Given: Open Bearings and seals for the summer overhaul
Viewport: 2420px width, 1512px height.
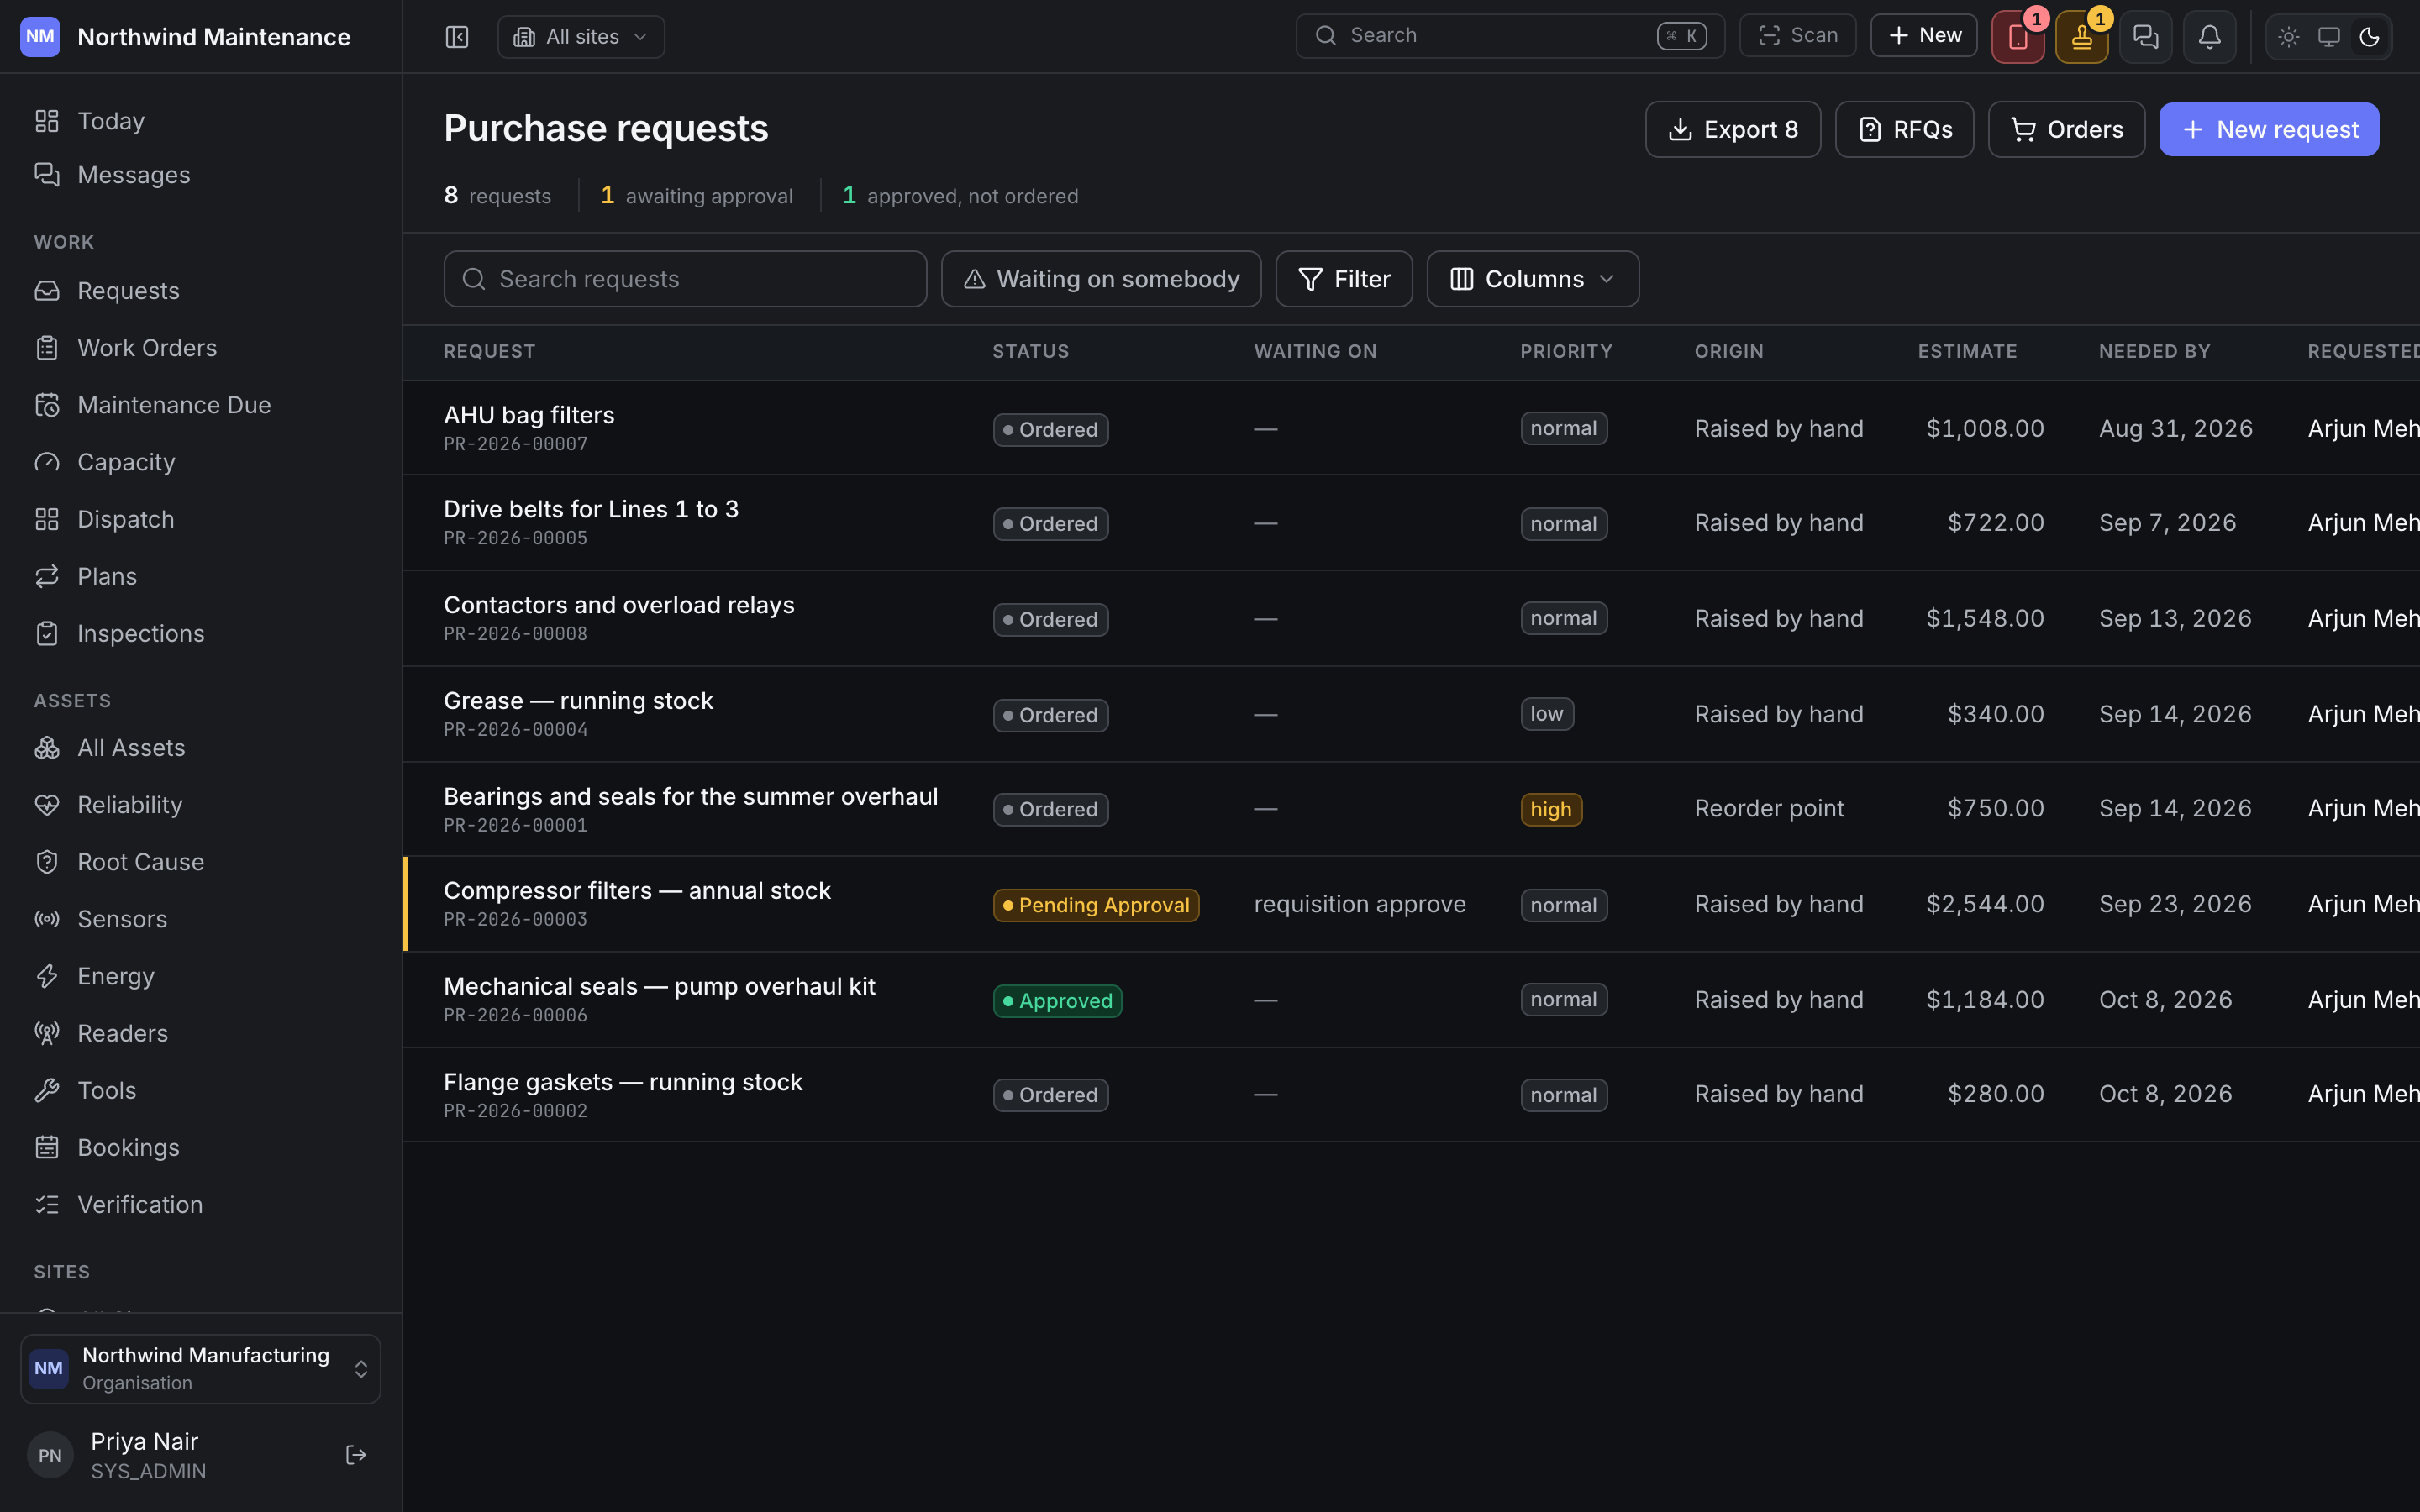Looking at the screenshot, I should (x=691, y=797).
